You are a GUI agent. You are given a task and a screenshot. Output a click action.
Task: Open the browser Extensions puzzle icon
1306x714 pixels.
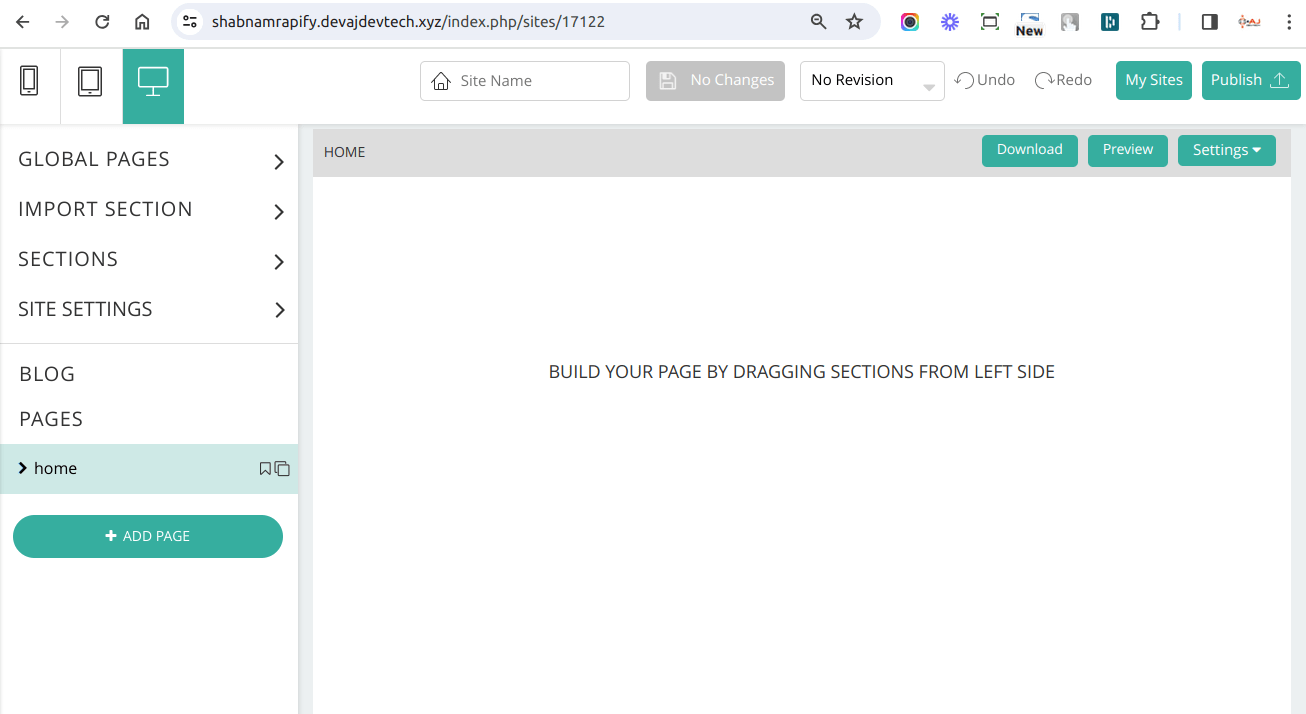(x=1150, y=21)
